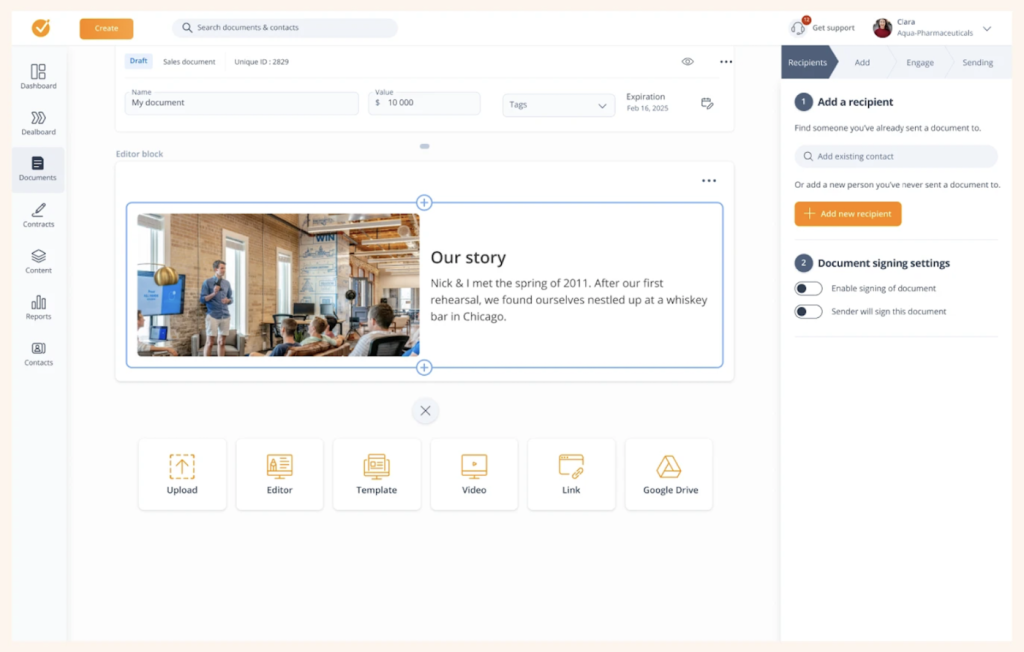The height and width of the screenshot is (652, 1024).
Task: Open the Contracts section
Action: [38, 214]
